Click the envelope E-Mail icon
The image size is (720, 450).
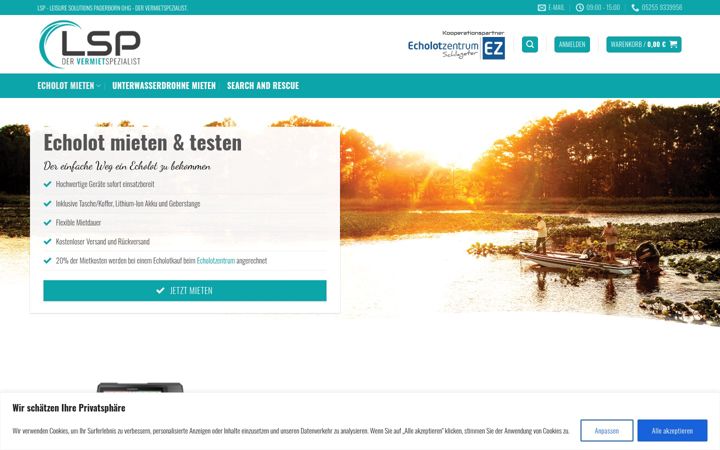tap(541, 7)
